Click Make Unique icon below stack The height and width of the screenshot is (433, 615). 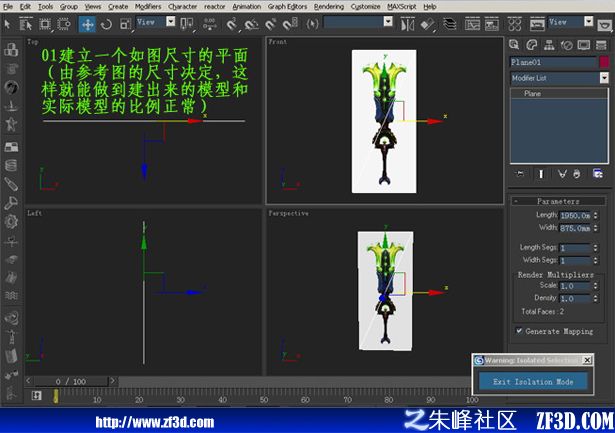[562, 174]
